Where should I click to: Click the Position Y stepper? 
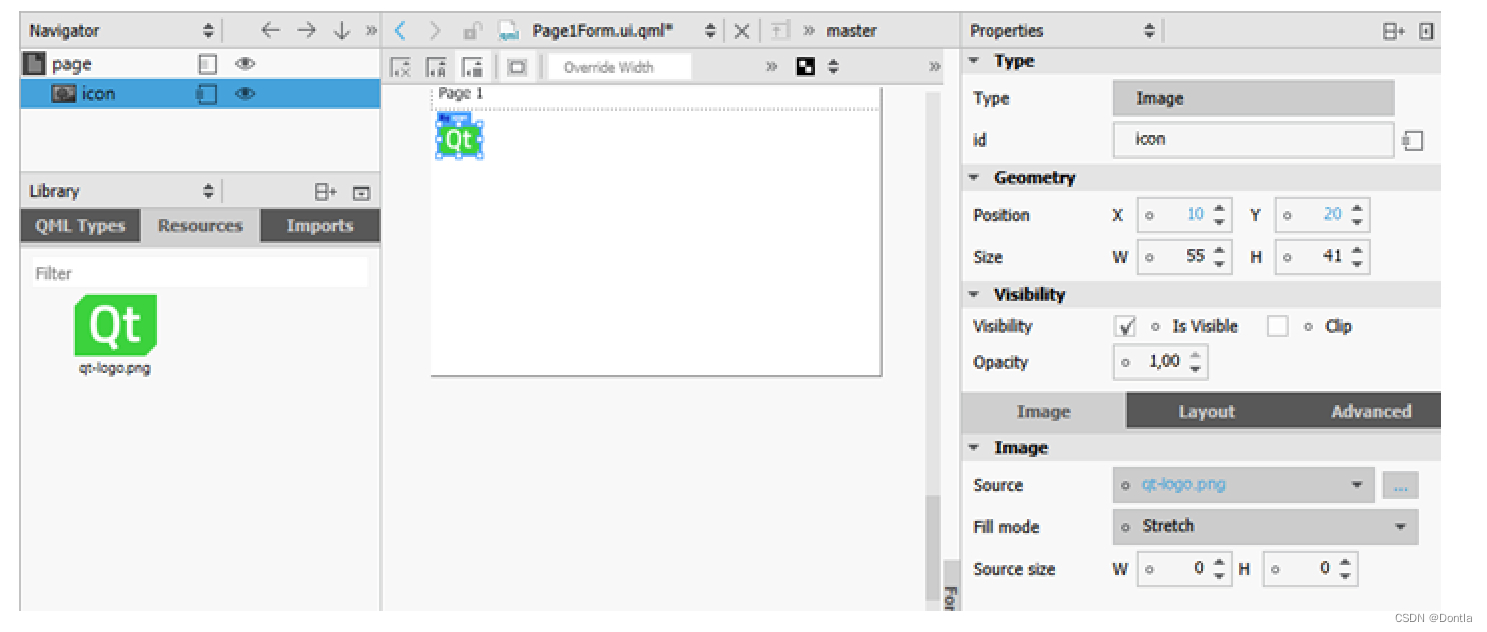1357,215
